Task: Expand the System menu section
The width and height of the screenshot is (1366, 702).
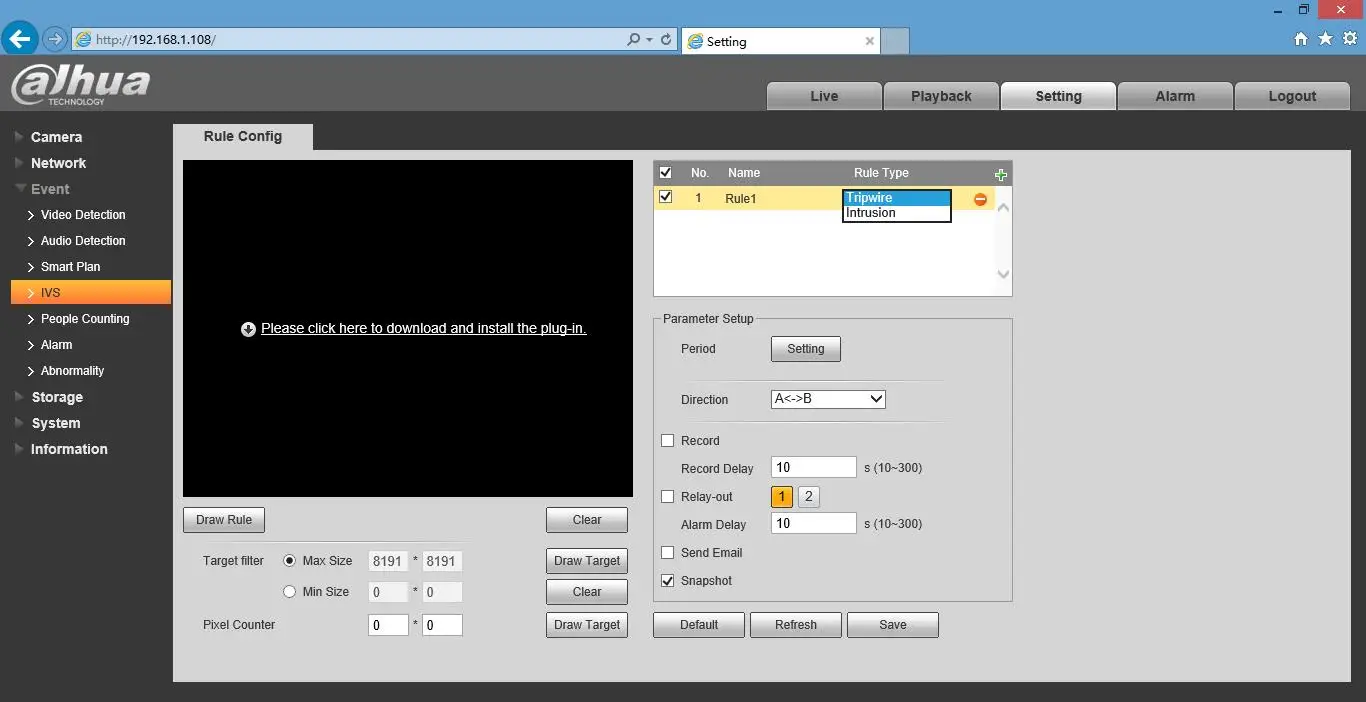Action: coord(55,423)
